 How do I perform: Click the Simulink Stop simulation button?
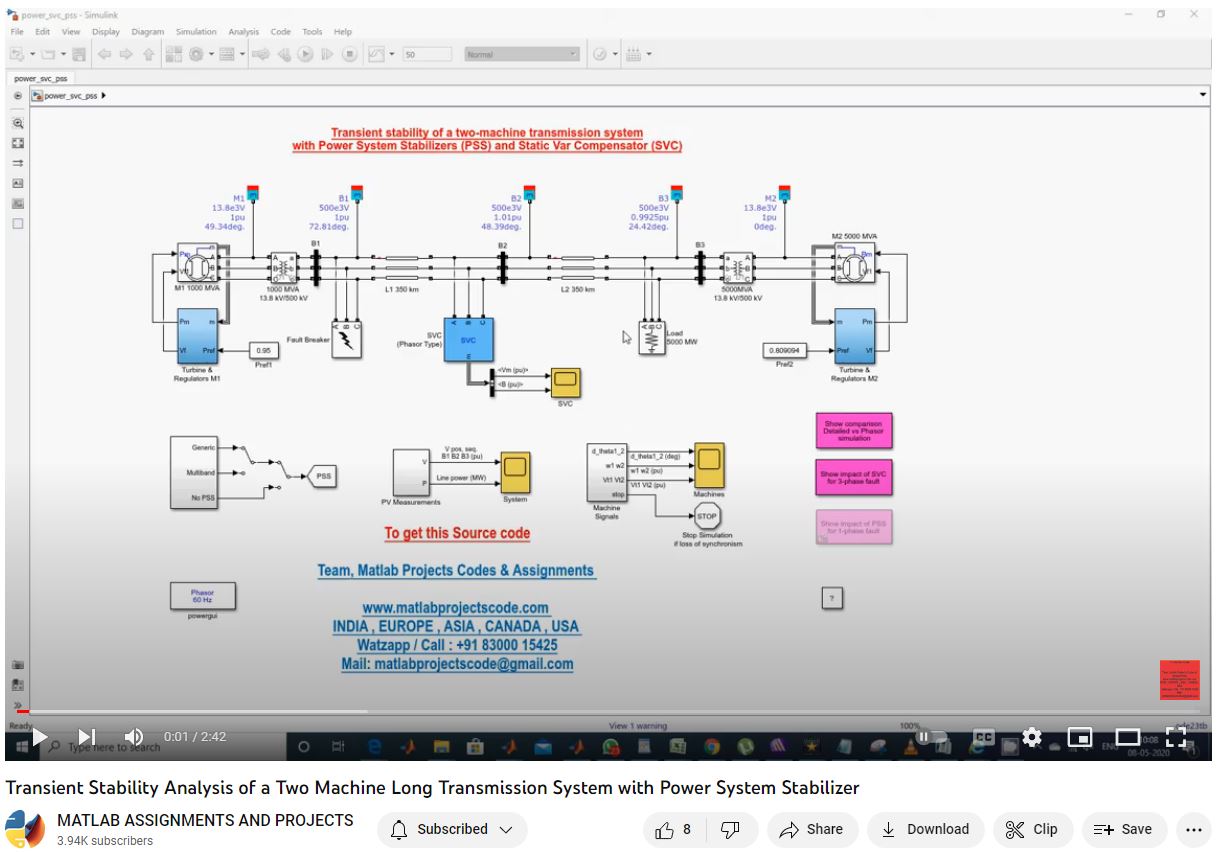click(349, 54)
